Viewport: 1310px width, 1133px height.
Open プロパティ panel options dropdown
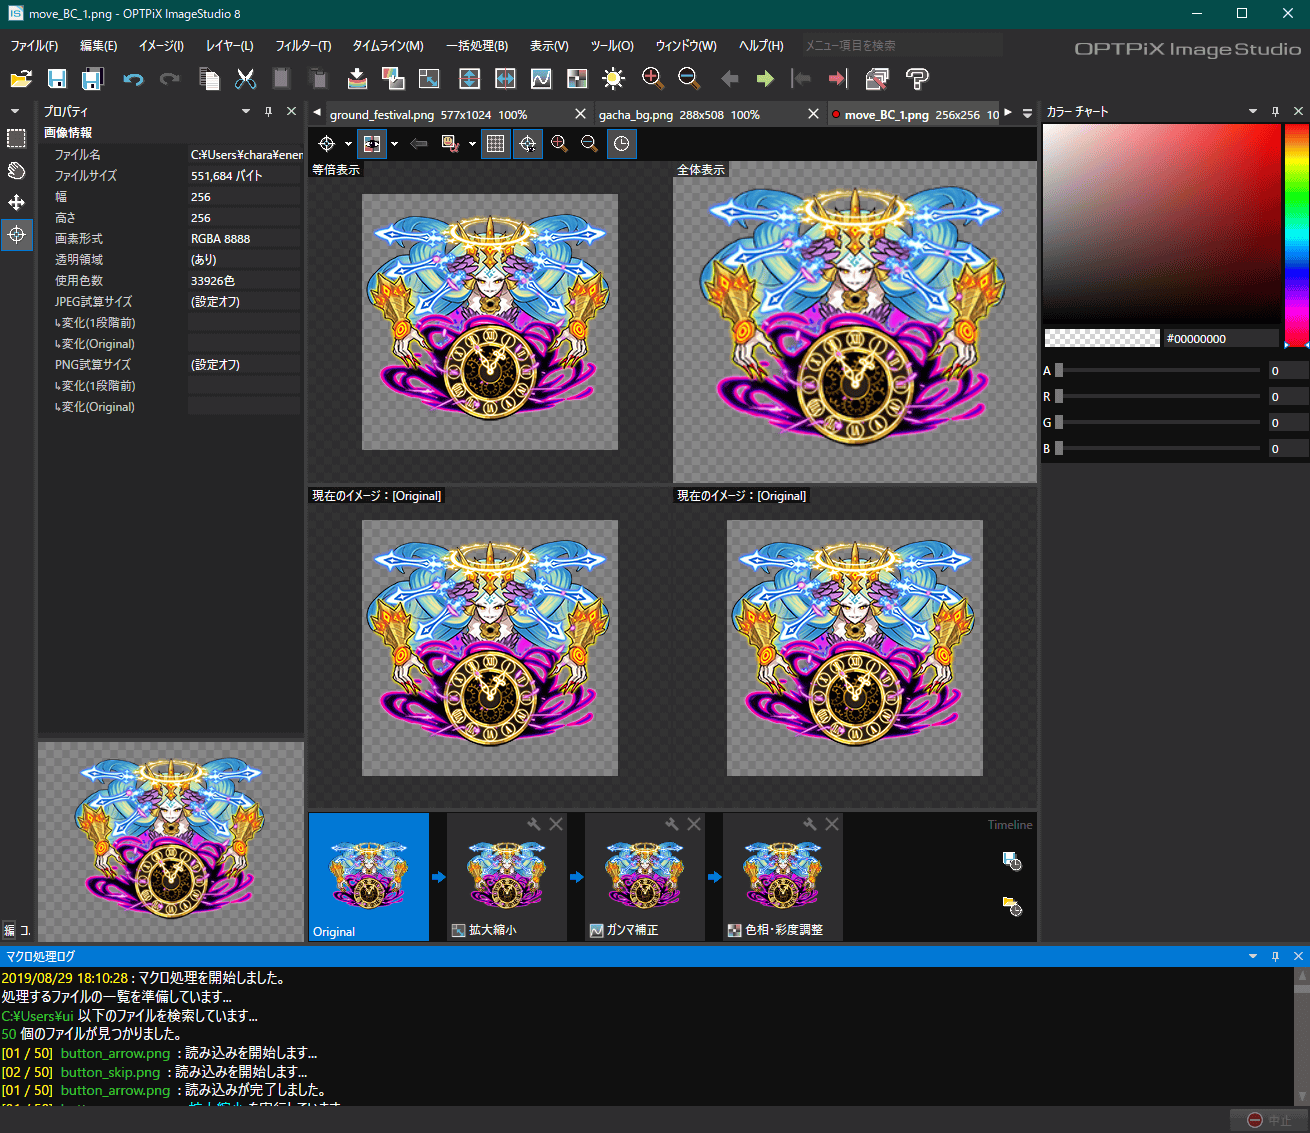pos(246,111)
